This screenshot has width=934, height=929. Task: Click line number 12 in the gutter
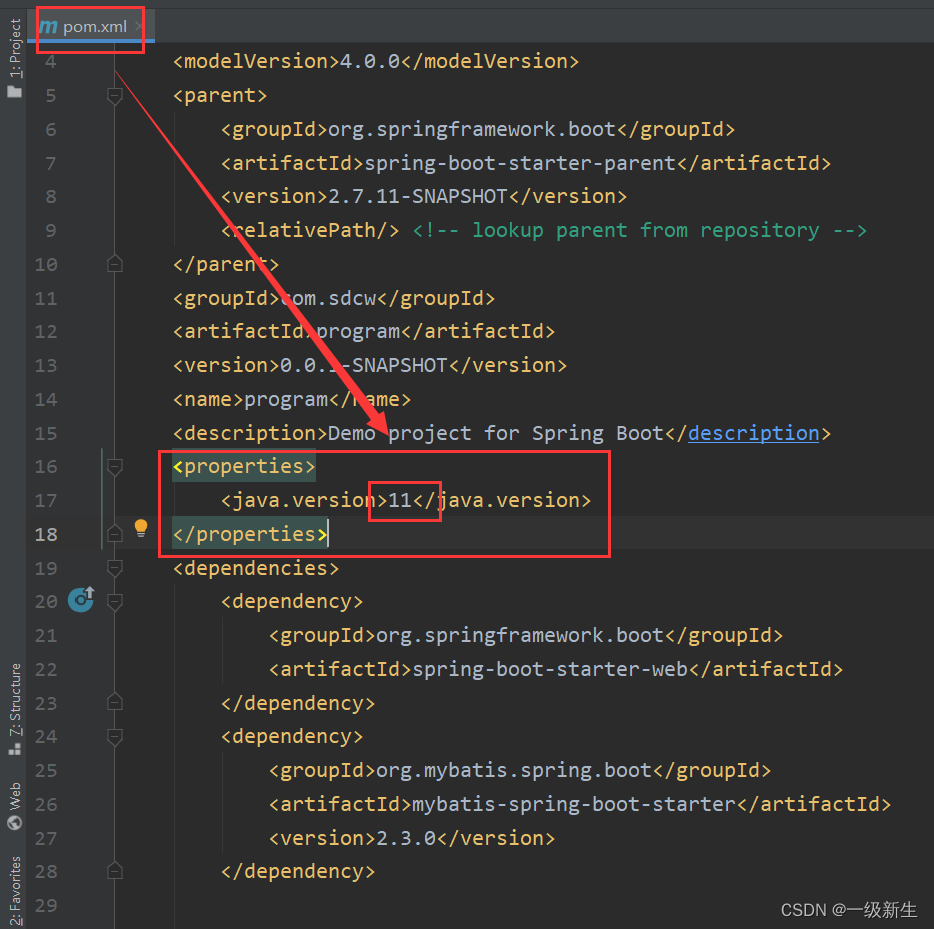click(46, 332)
